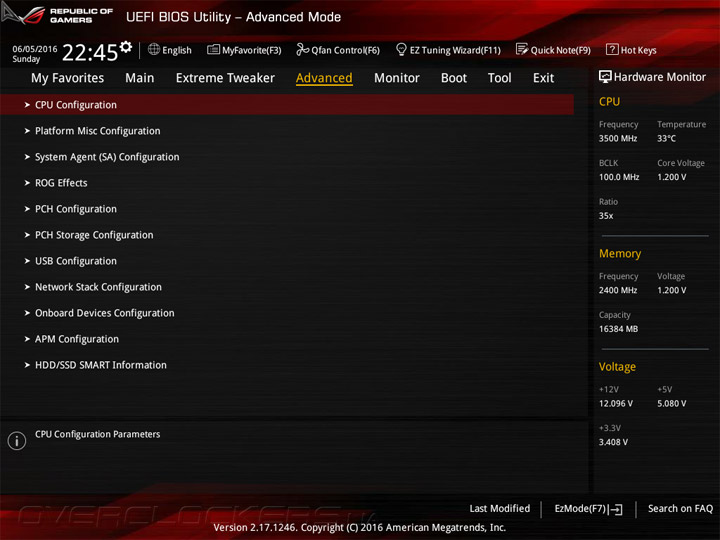Click the EZ Tuning Wizard bulb icon

click(401, 50)
